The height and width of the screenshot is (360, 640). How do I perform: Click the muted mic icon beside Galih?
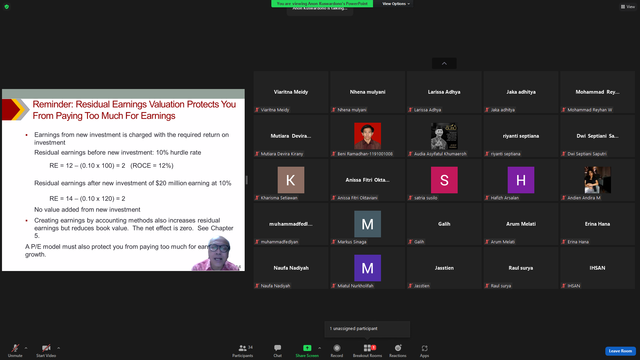(x=411, y=242)
